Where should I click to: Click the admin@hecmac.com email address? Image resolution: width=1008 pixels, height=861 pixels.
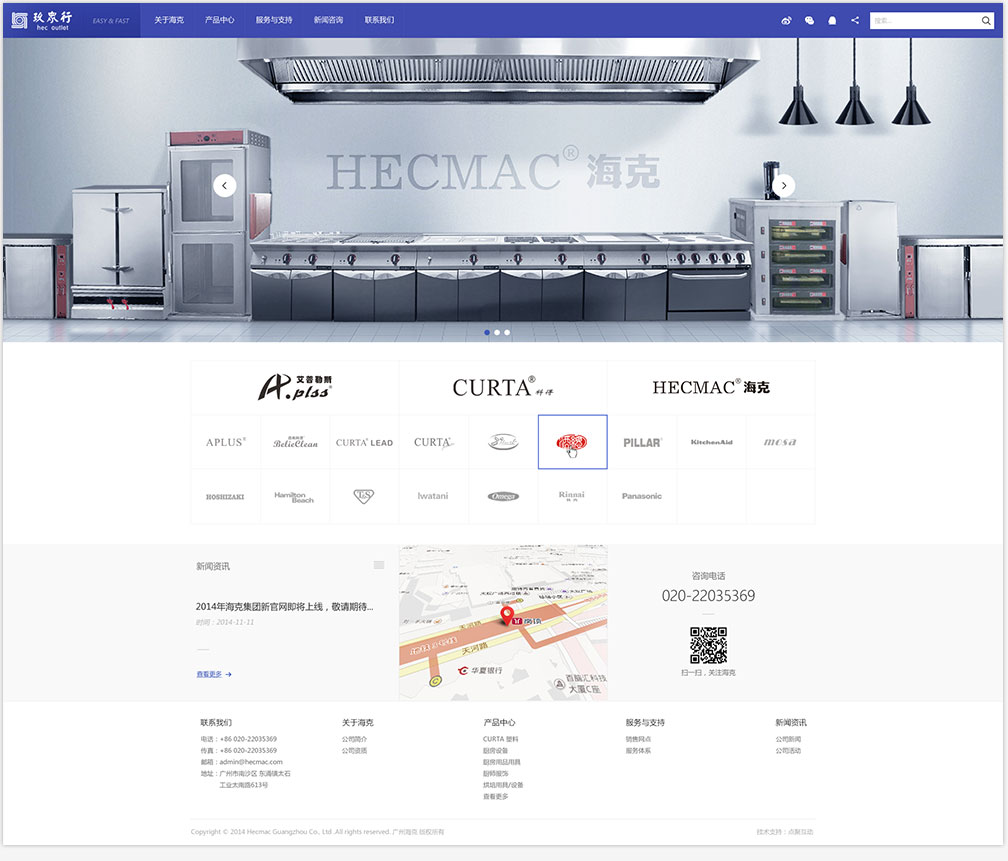[251, 762]
